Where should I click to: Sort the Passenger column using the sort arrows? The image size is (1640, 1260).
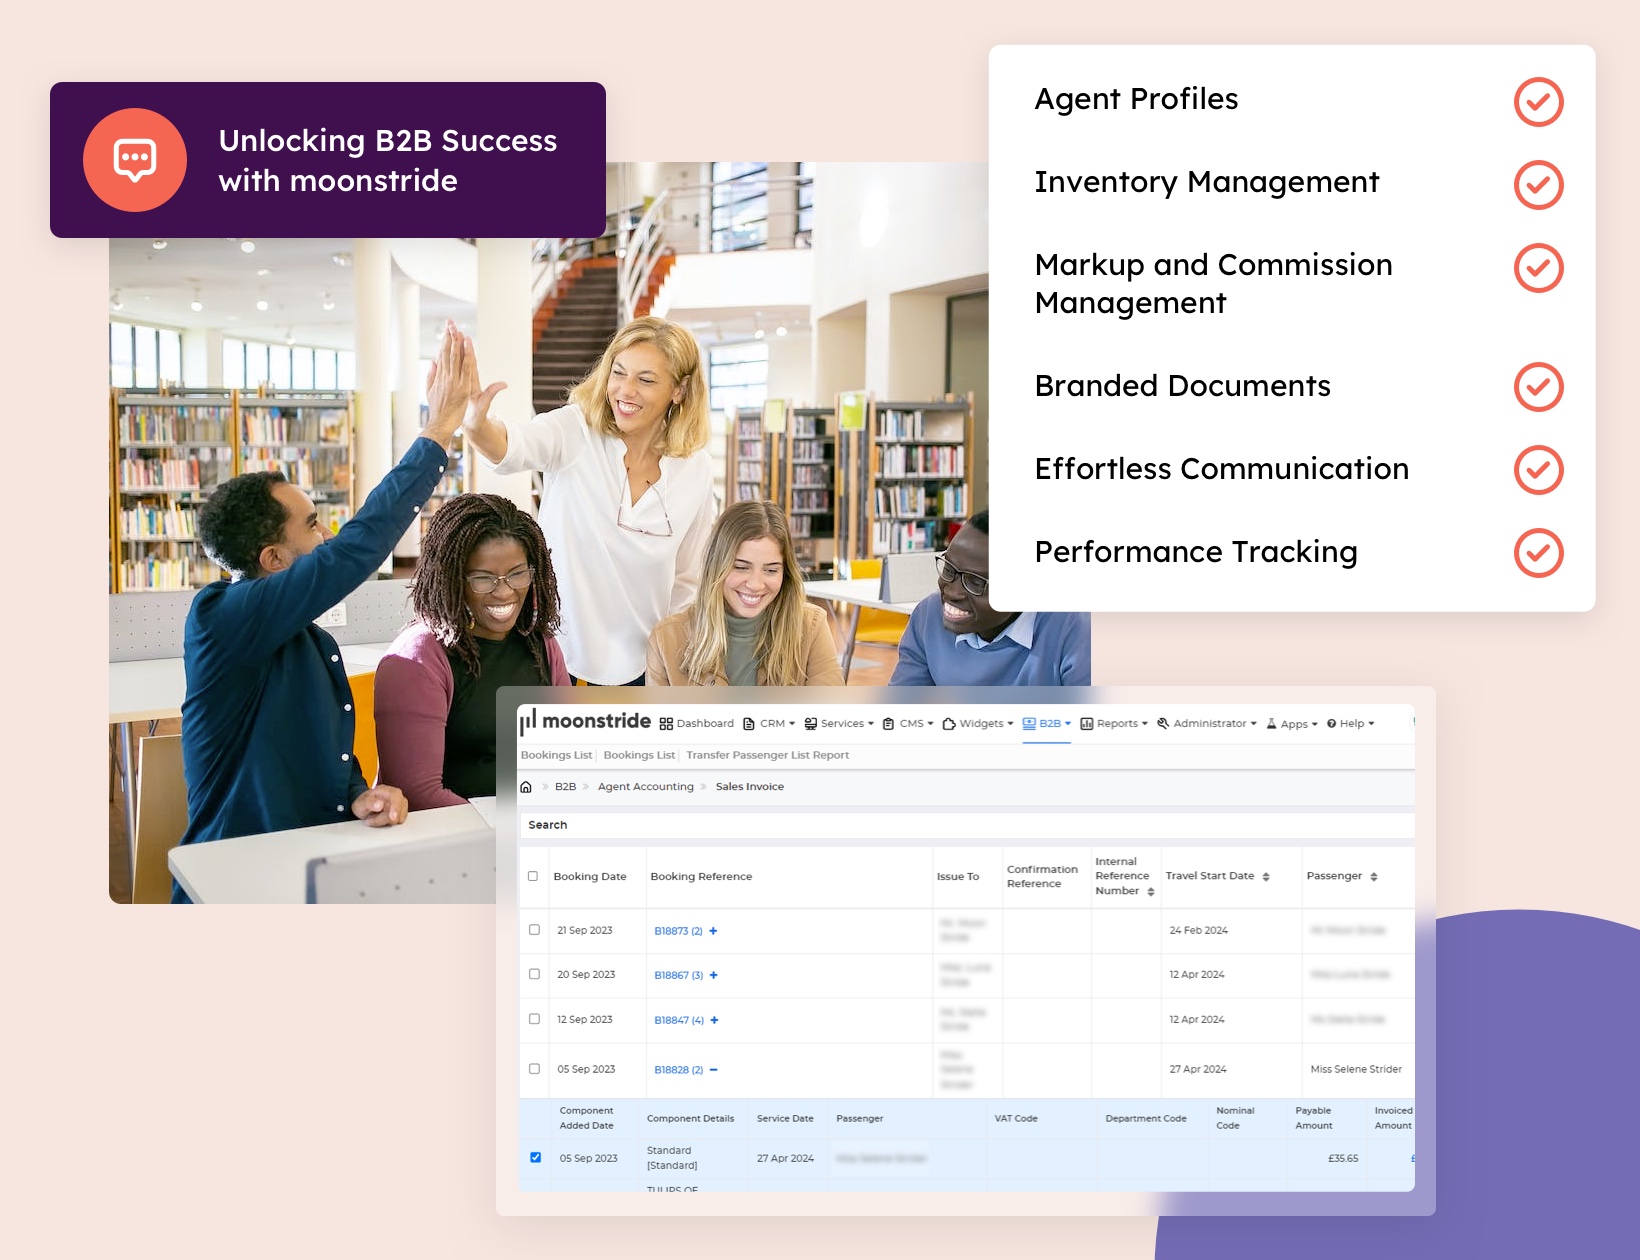(1374, 877)
